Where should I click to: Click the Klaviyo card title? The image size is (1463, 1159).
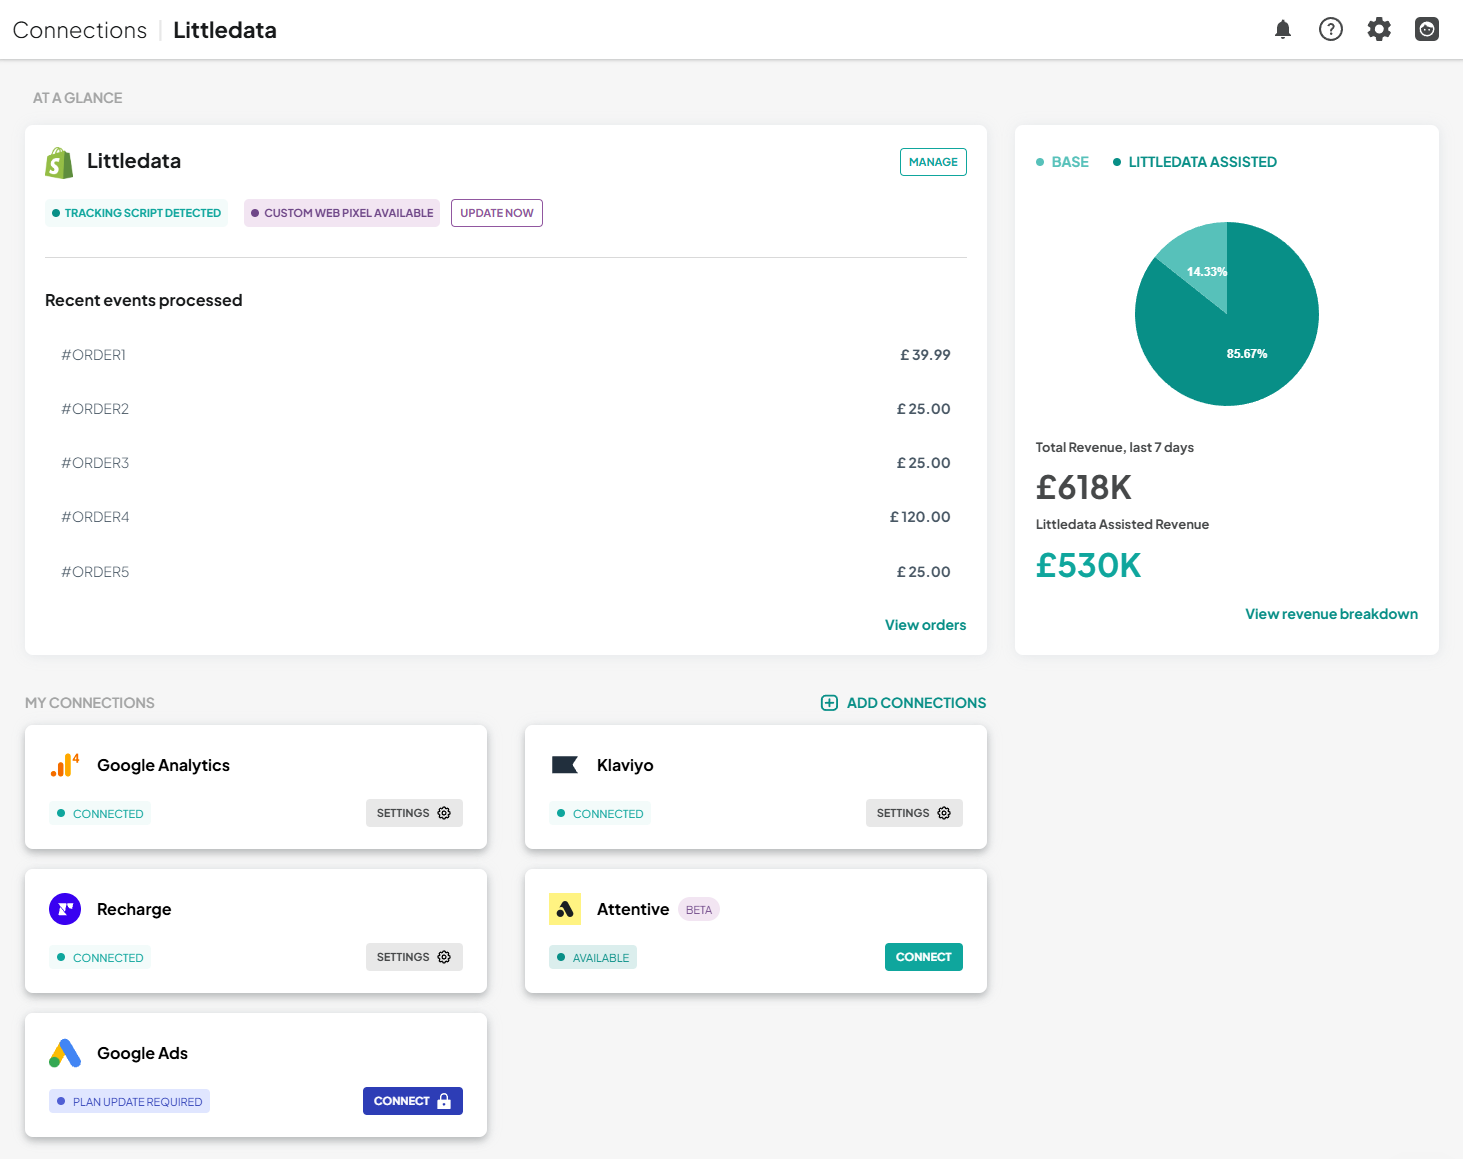[x=625, y=765]
